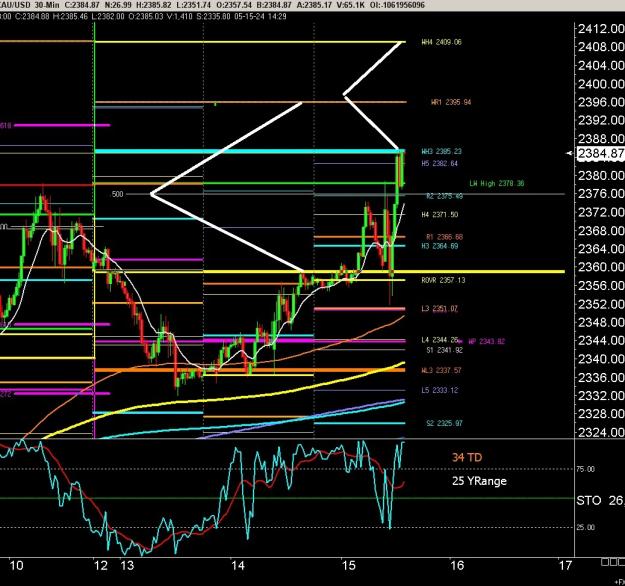Click the 75.00 stochastic axis value

[585, 469]
